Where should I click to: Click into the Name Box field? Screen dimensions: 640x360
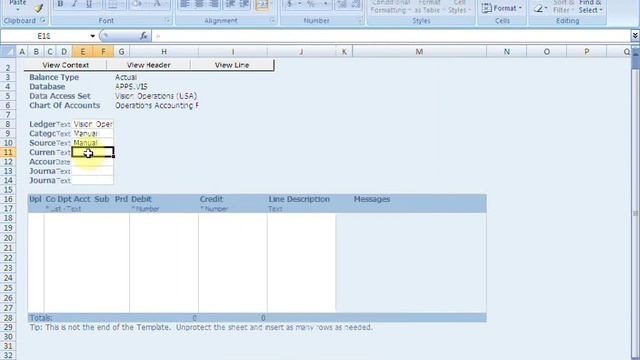click(x=44, y=36)
